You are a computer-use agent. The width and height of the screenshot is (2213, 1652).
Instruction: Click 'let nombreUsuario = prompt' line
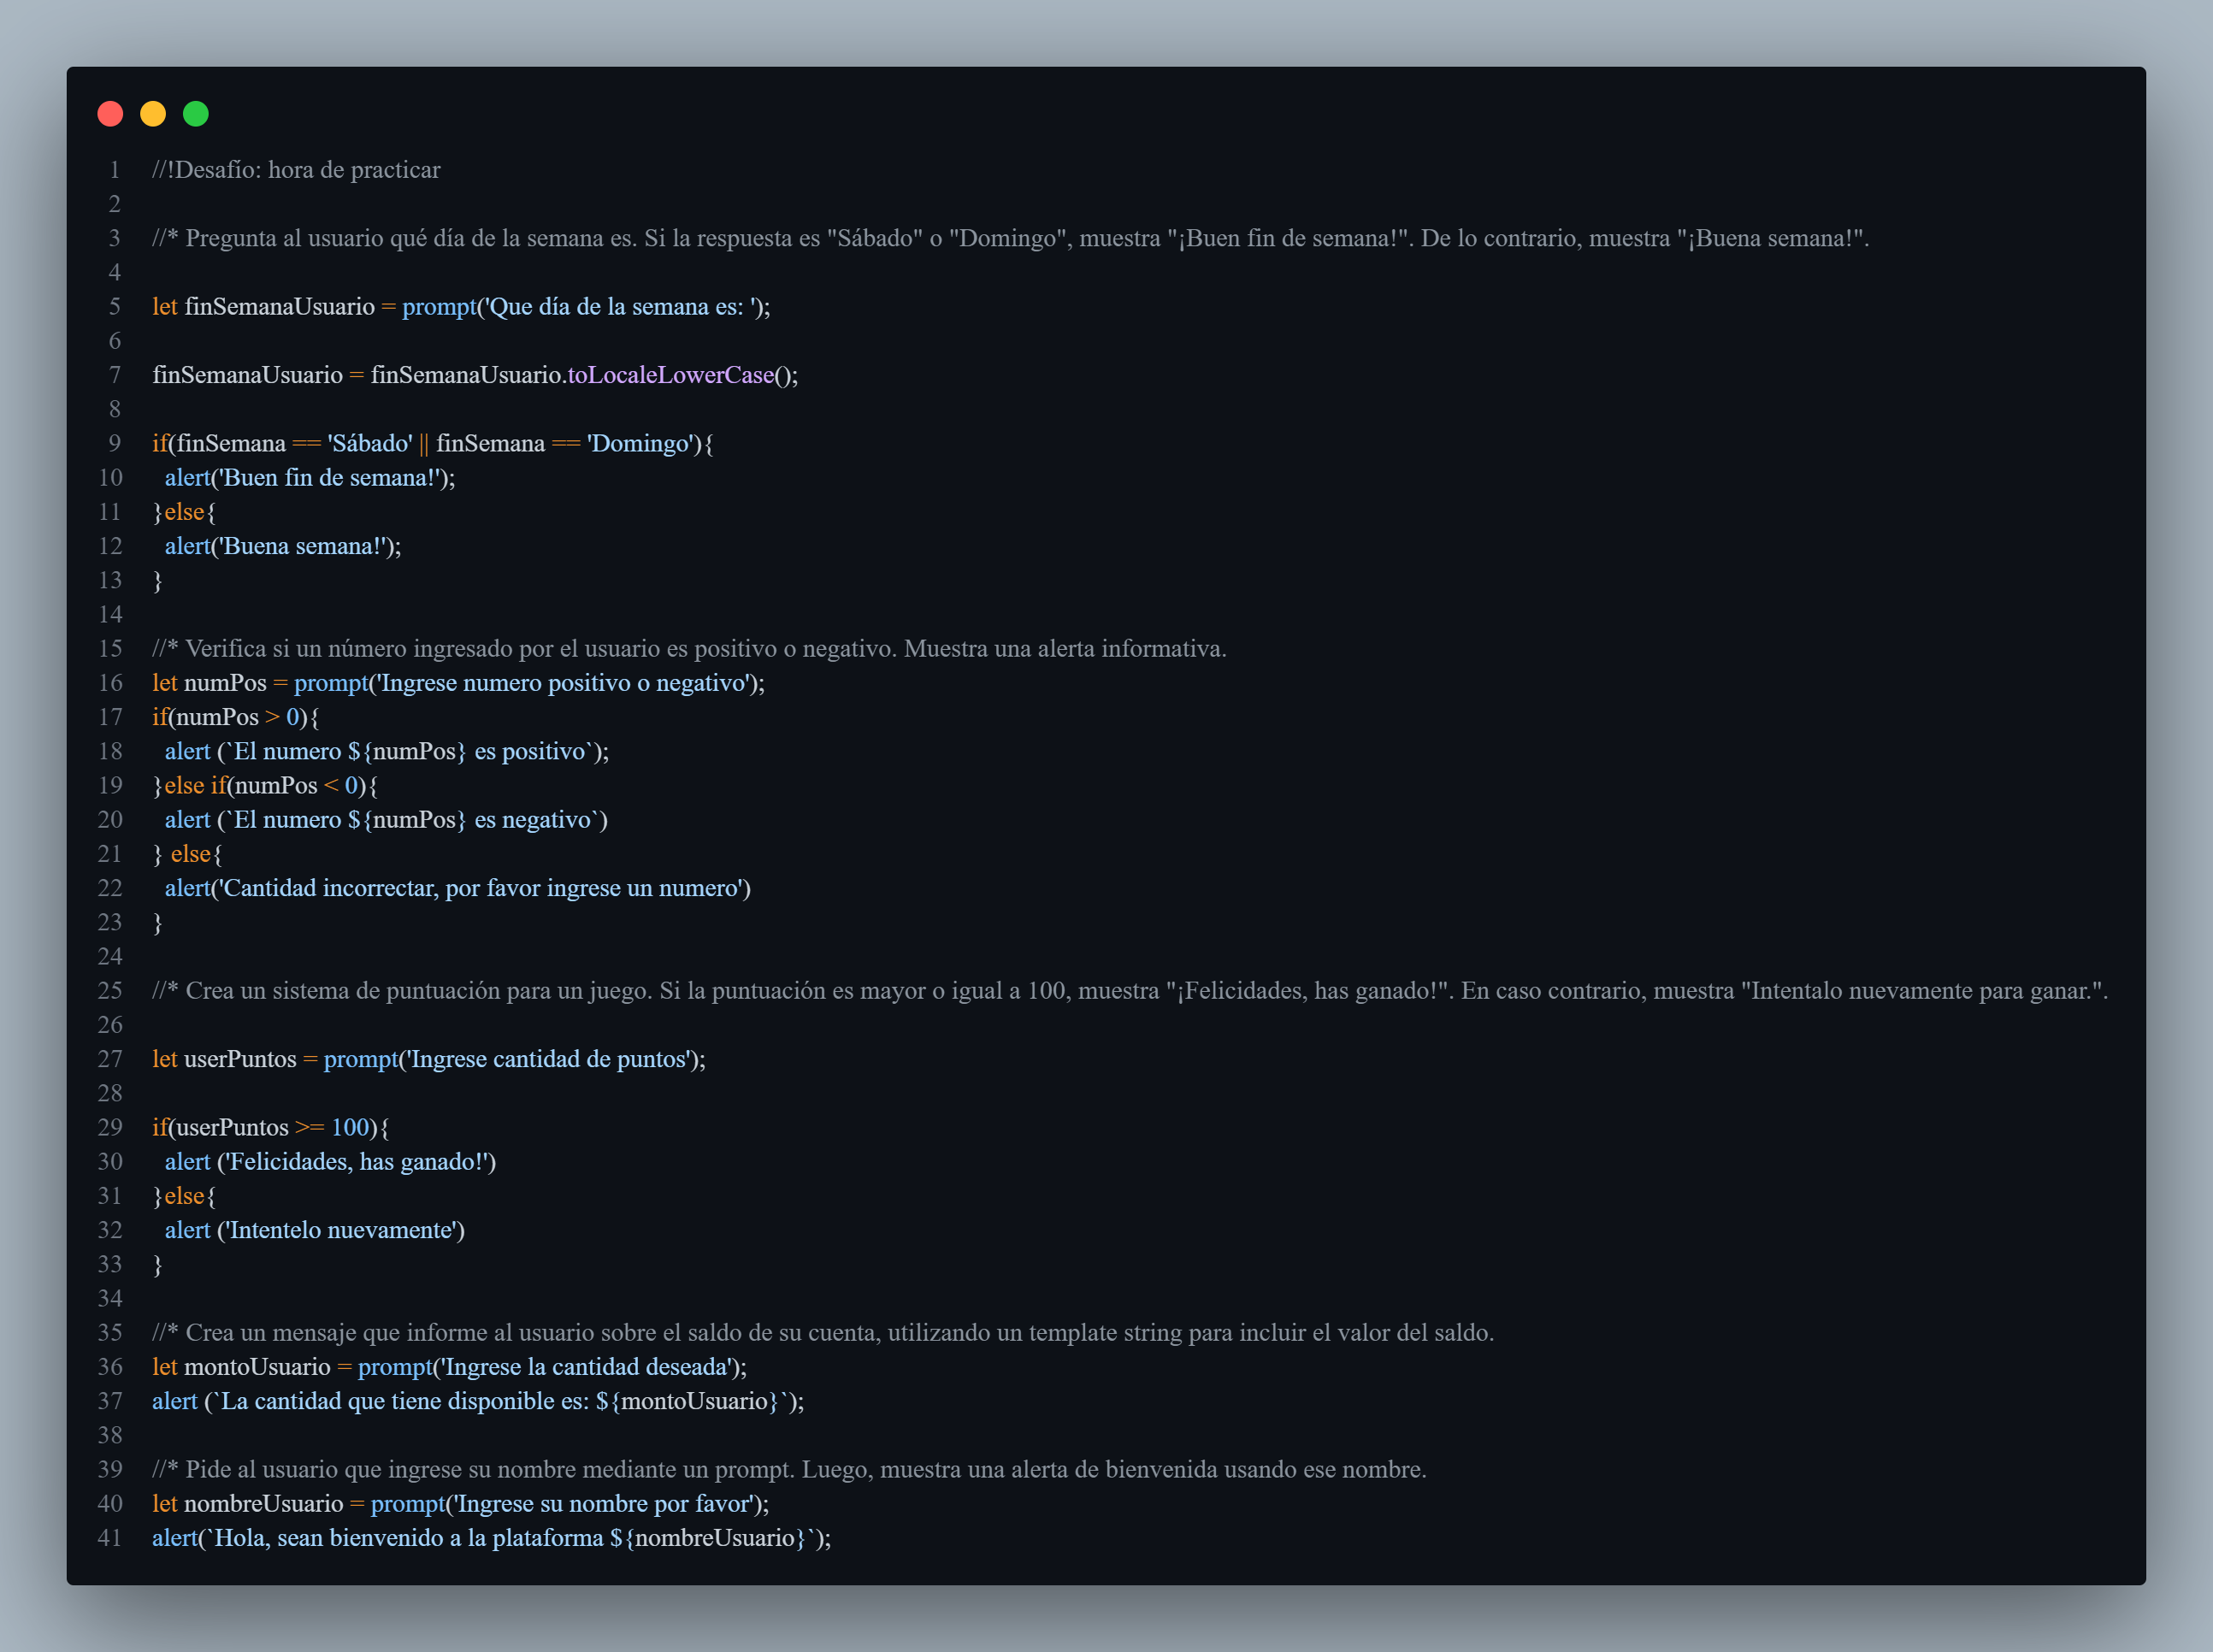point(461,1504)
